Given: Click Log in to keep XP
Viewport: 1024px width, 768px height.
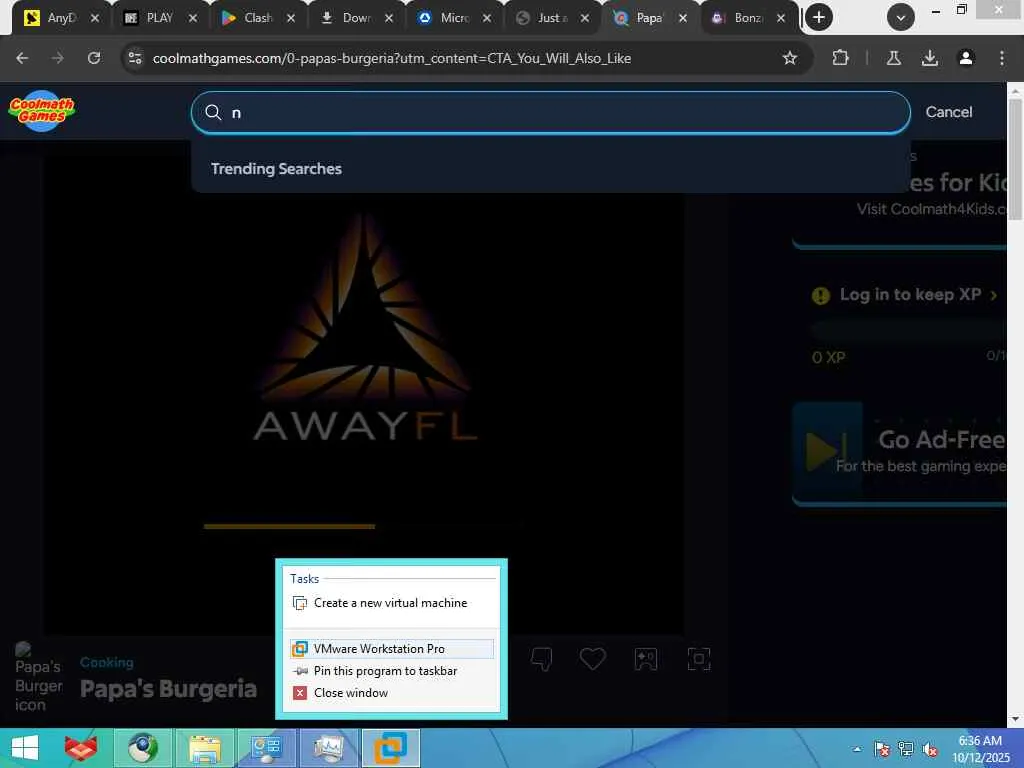Looking at the screenshot, I should click(910, 295).
